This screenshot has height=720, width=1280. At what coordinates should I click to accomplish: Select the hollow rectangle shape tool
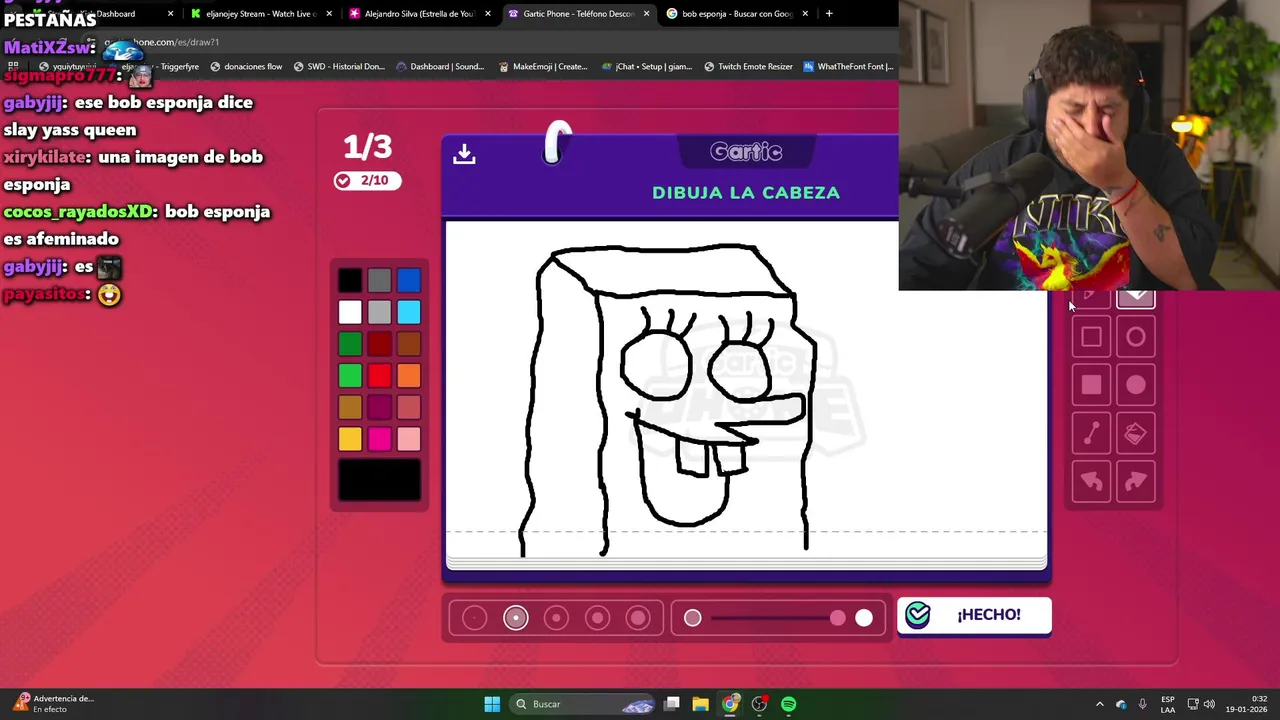pos(1091,337)
